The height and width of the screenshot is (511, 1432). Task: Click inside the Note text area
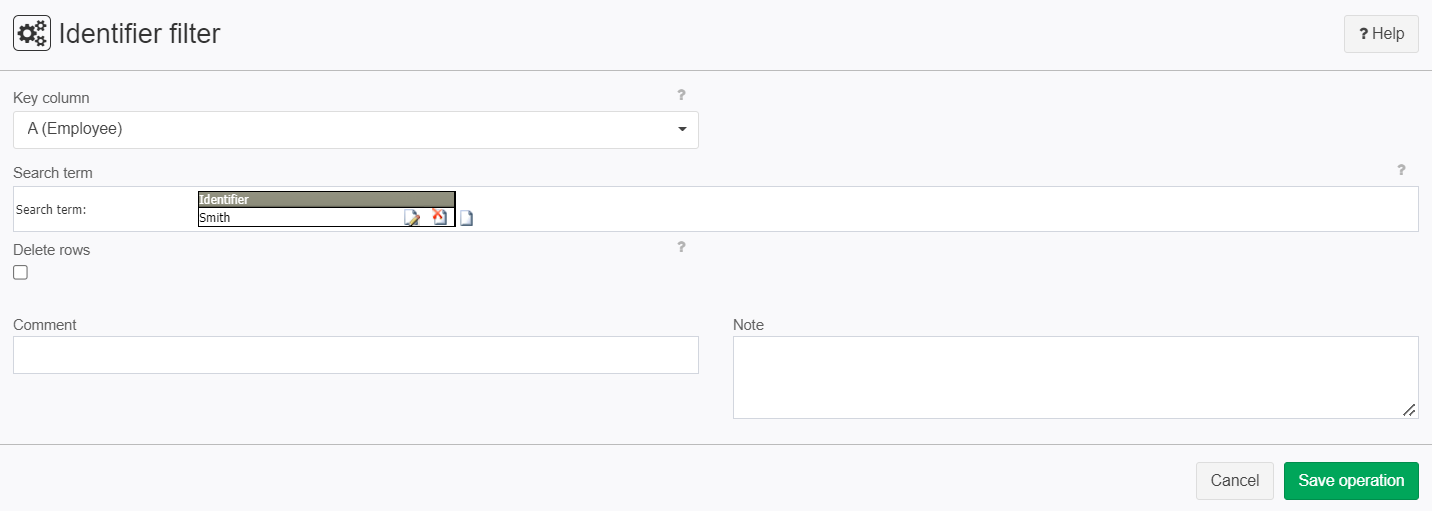1076,377
